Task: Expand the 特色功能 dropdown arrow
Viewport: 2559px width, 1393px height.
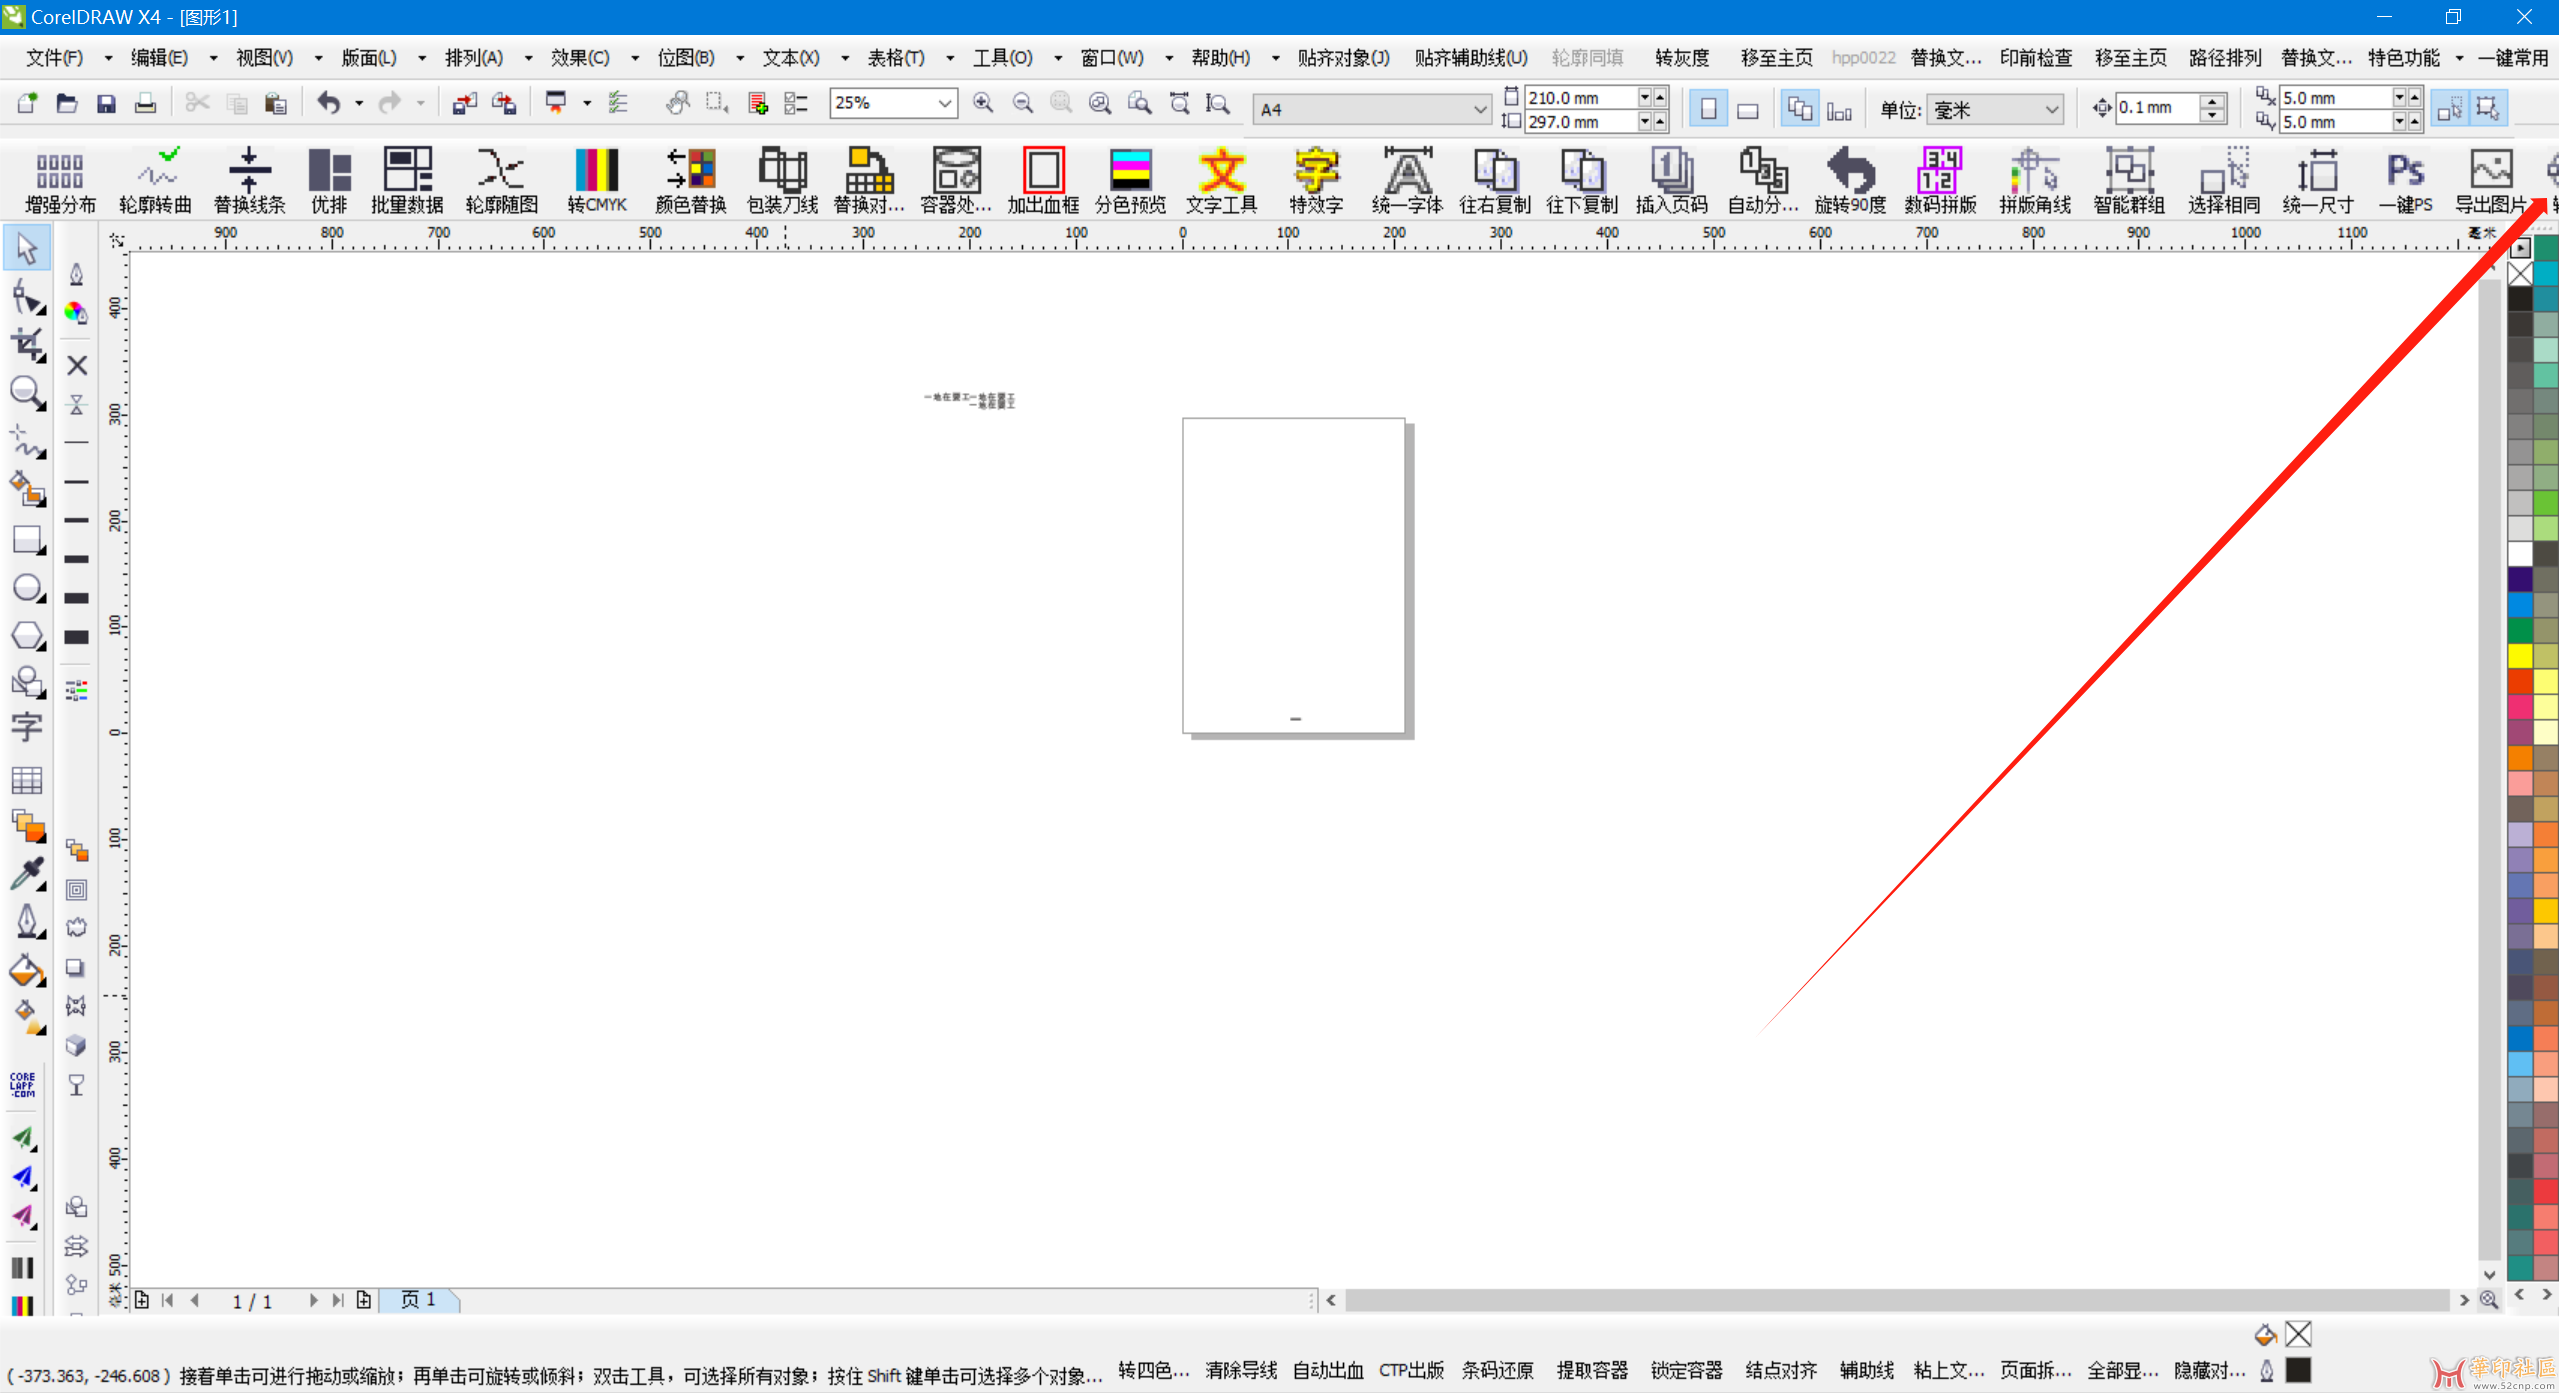Action: [2459, 58]
